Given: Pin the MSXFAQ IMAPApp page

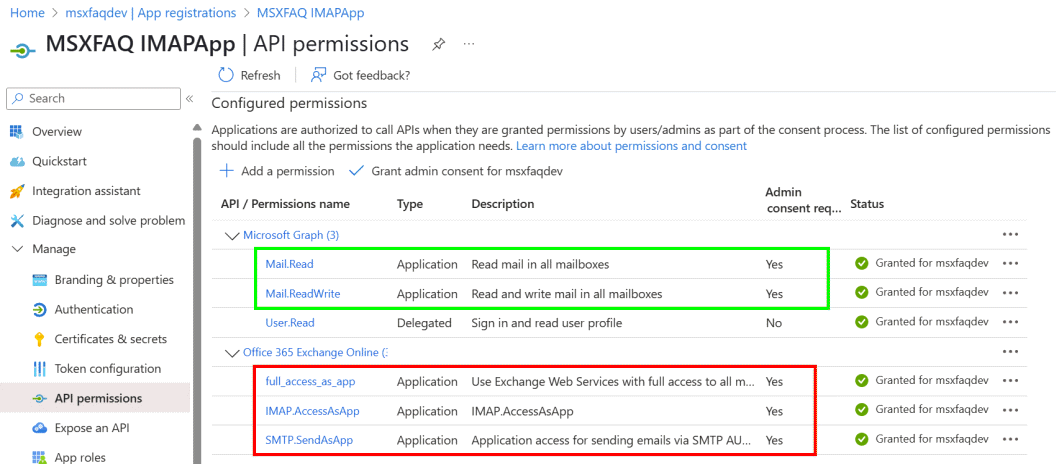Looking at the screenshot, I should coord(438,45).
